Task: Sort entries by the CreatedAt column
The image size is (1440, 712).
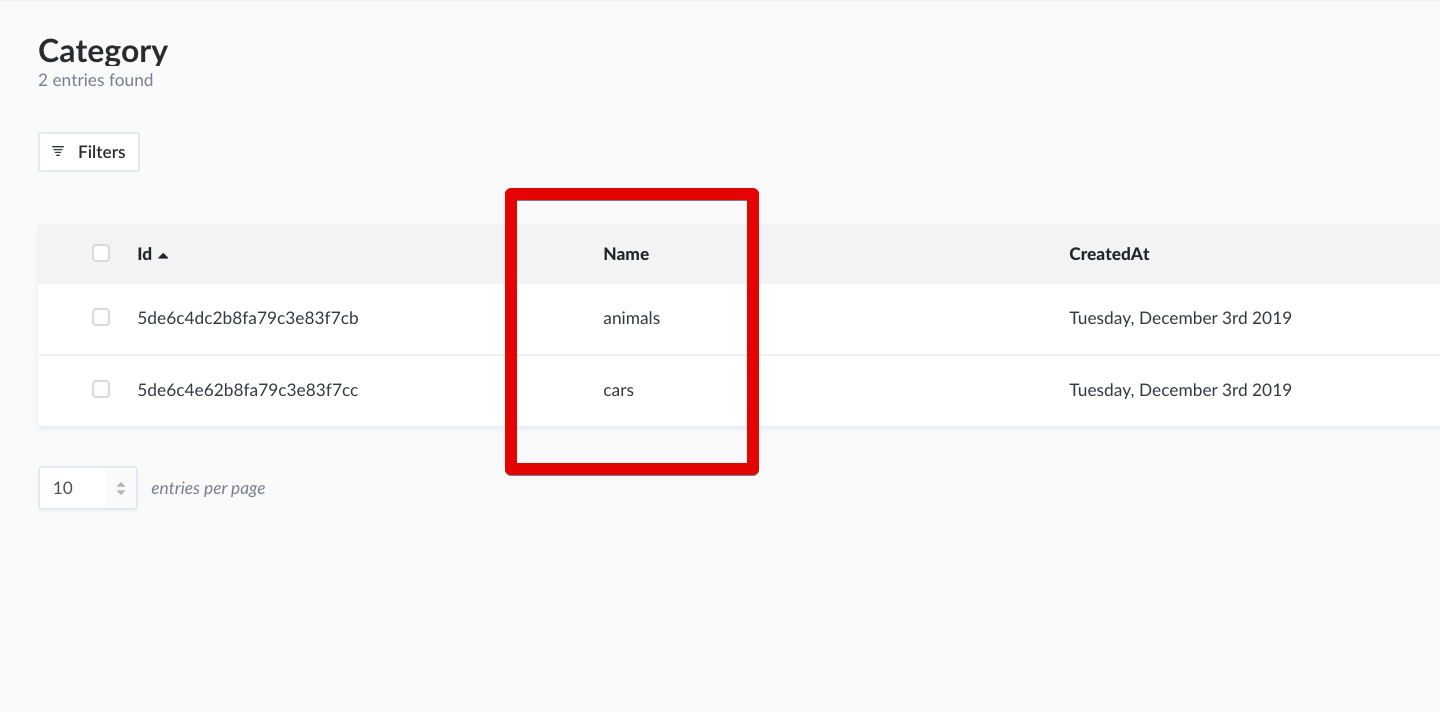Action: point(1108,253)
